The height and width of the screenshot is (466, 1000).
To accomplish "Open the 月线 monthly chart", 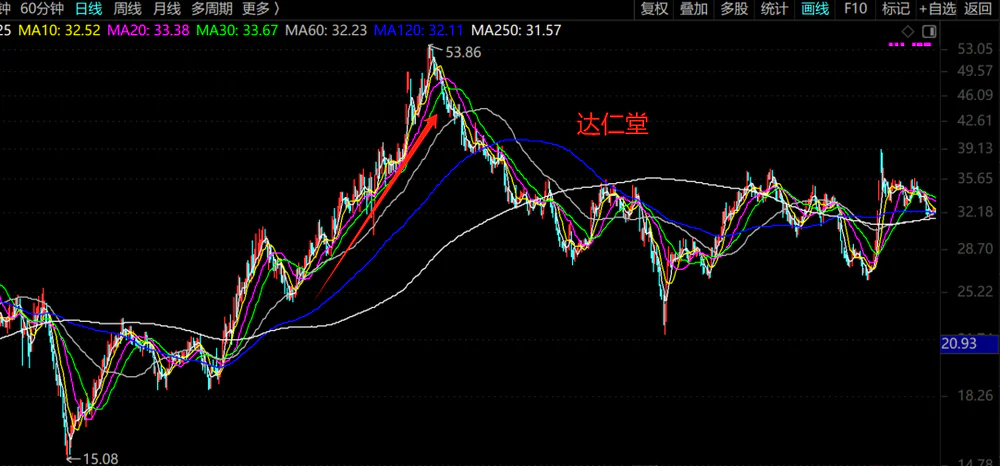I will (x=167, y=9).
